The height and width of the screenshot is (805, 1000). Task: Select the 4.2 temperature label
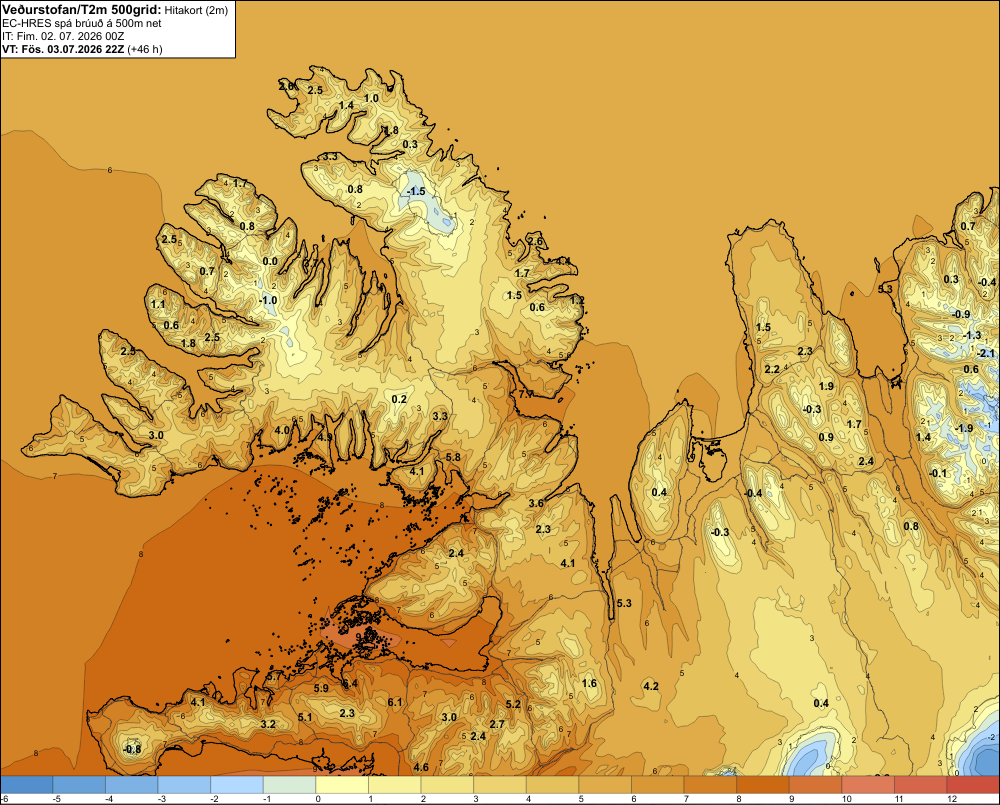click(x=651, y=686)
